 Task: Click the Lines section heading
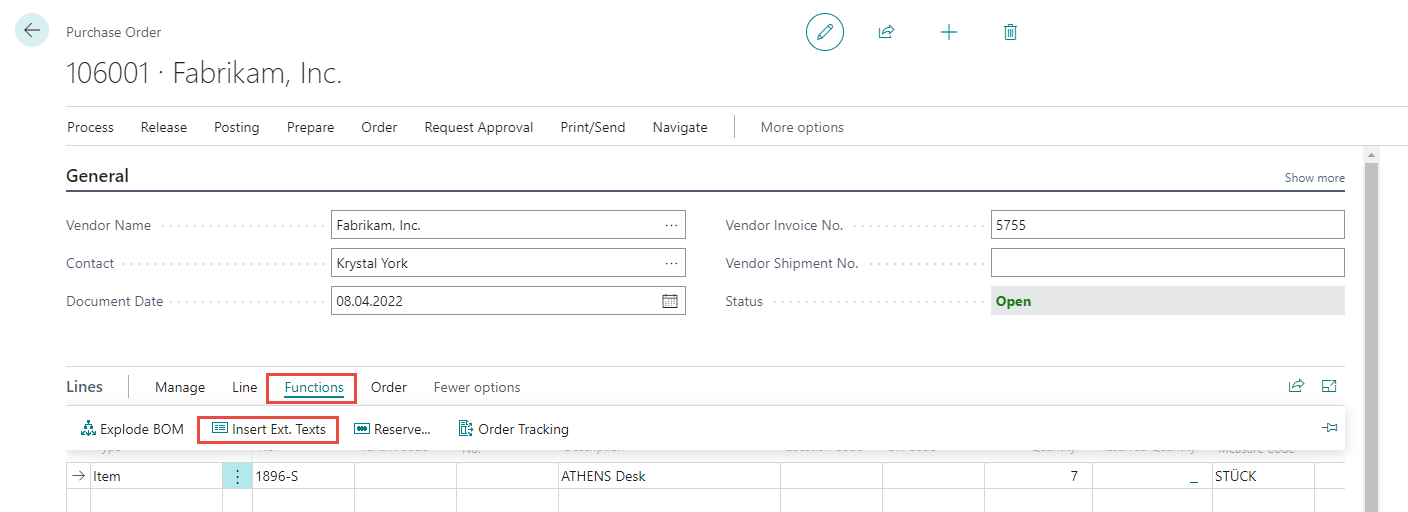pyautogui.click(x=84, y=387)
